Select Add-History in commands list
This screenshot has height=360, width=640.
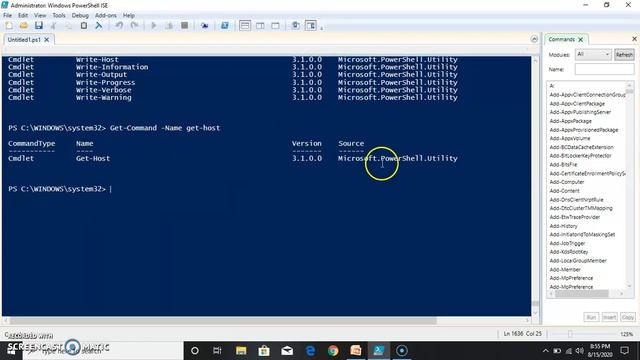(563, 226)
